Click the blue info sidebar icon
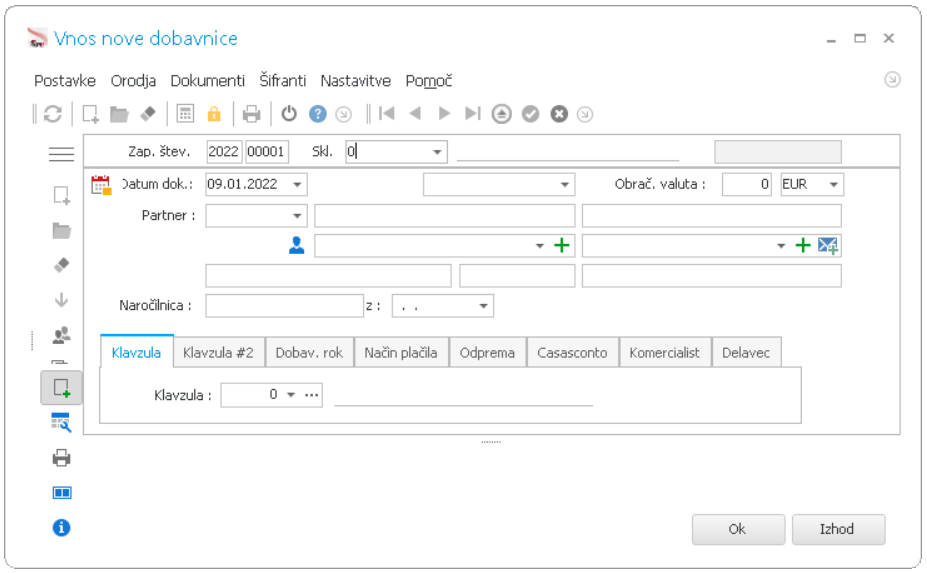Image resolution: width=927 pixels, height=573 pixels. click(61, 527)
